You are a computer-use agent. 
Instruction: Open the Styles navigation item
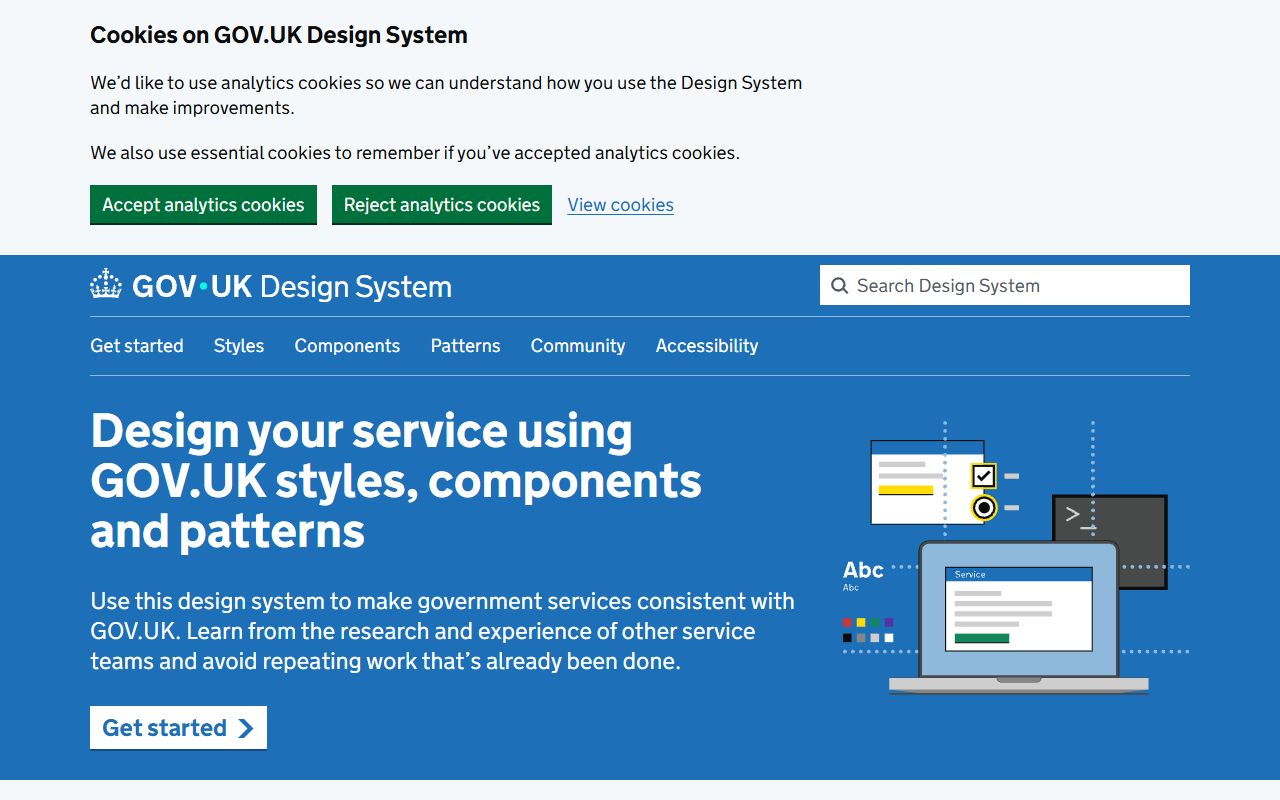238,346
